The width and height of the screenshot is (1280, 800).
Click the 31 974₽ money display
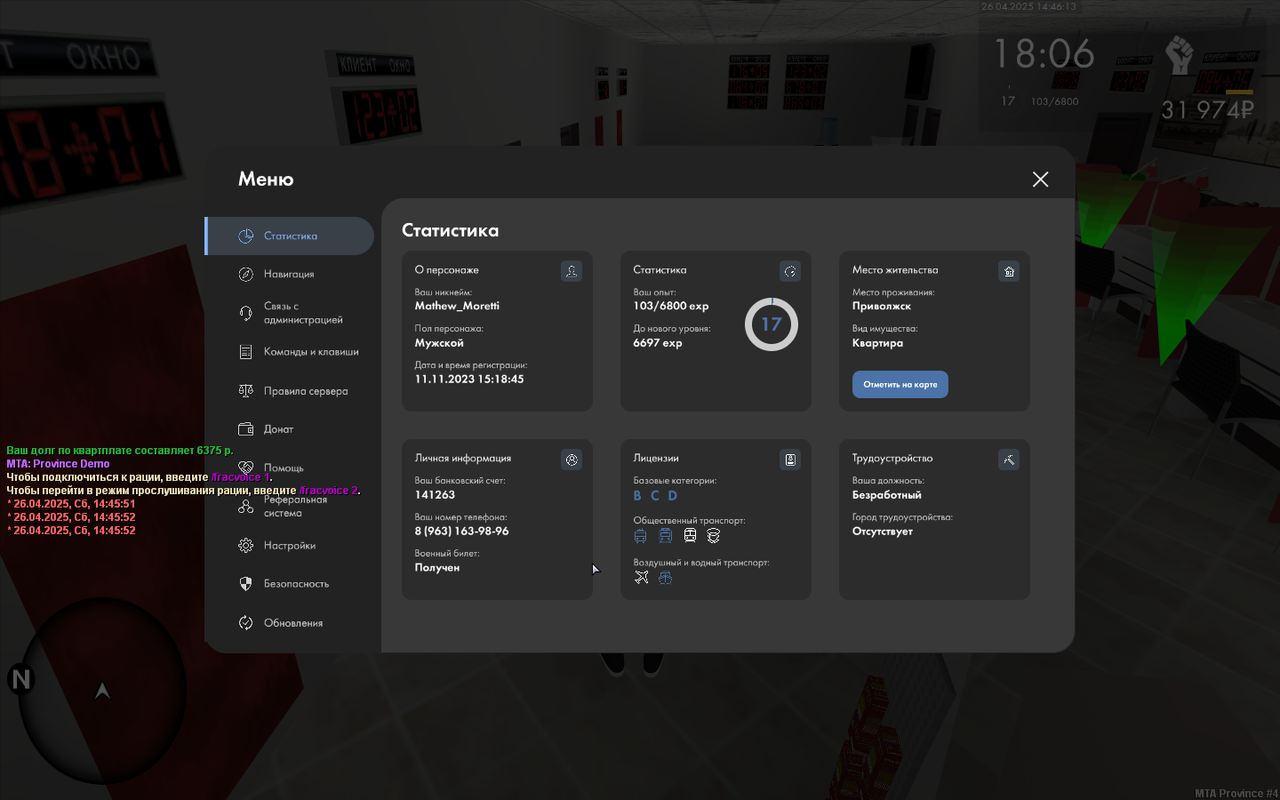[1207, 110]
